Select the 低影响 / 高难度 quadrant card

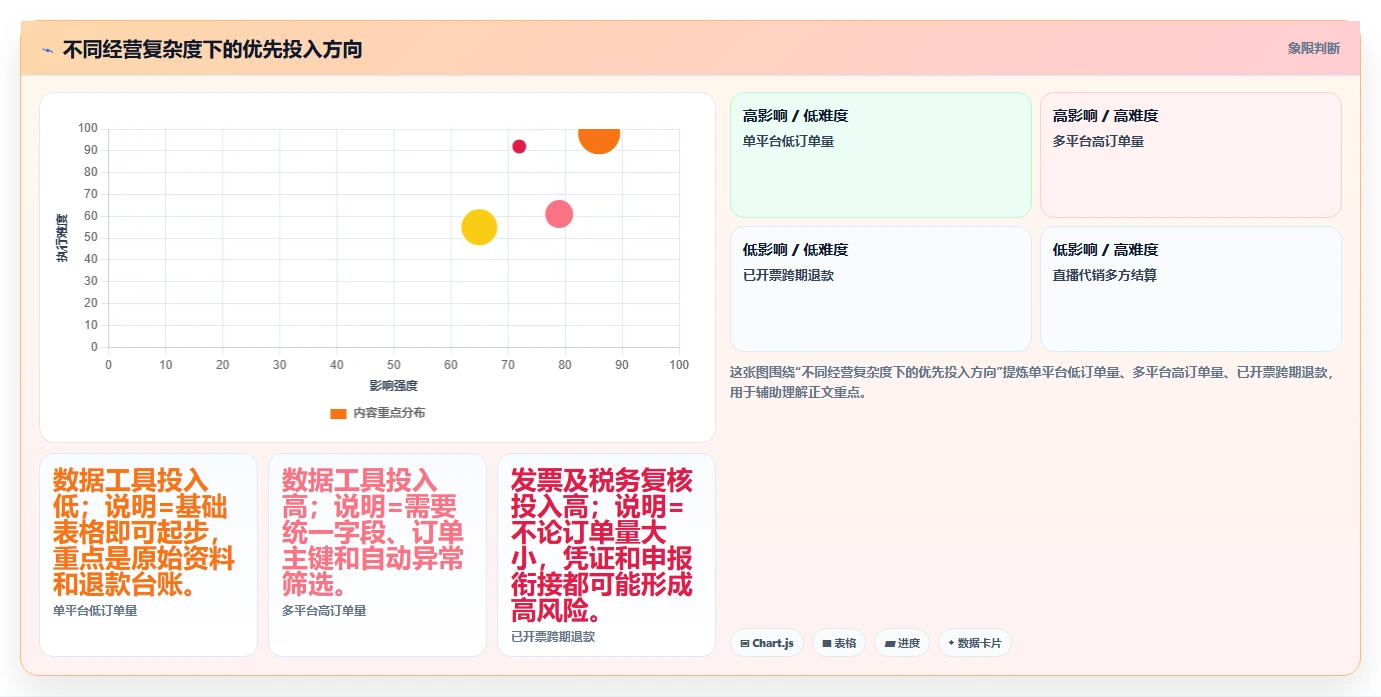pyautogui.click(x=1190, y=289)
